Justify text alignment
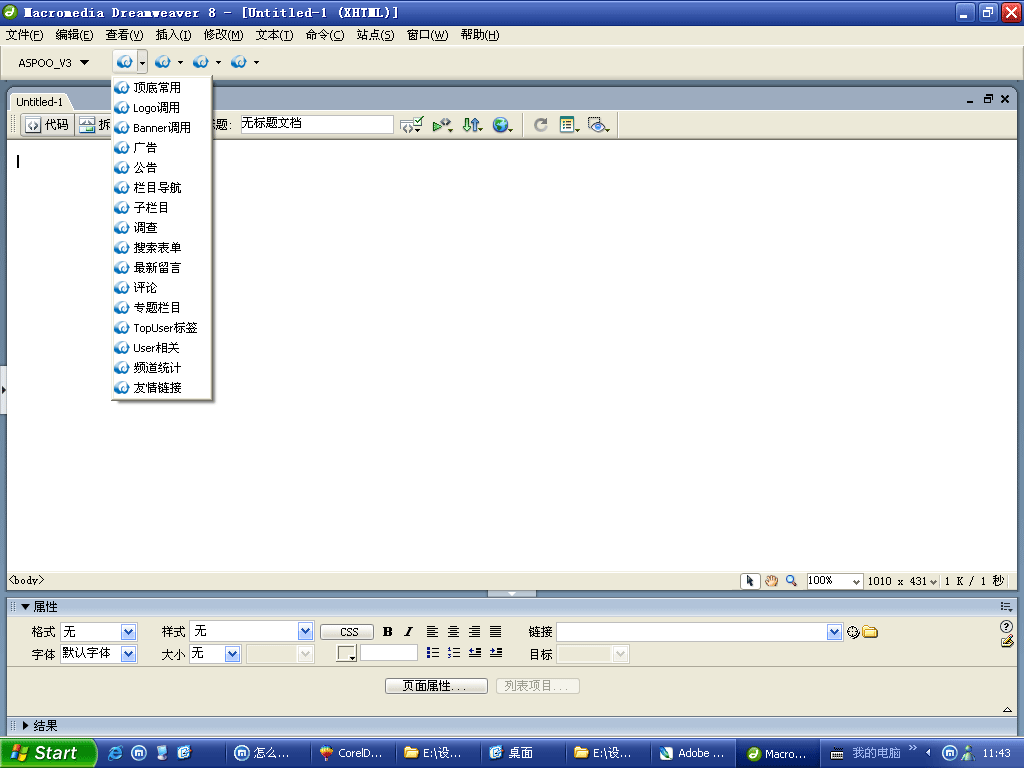 click(496, 632)
